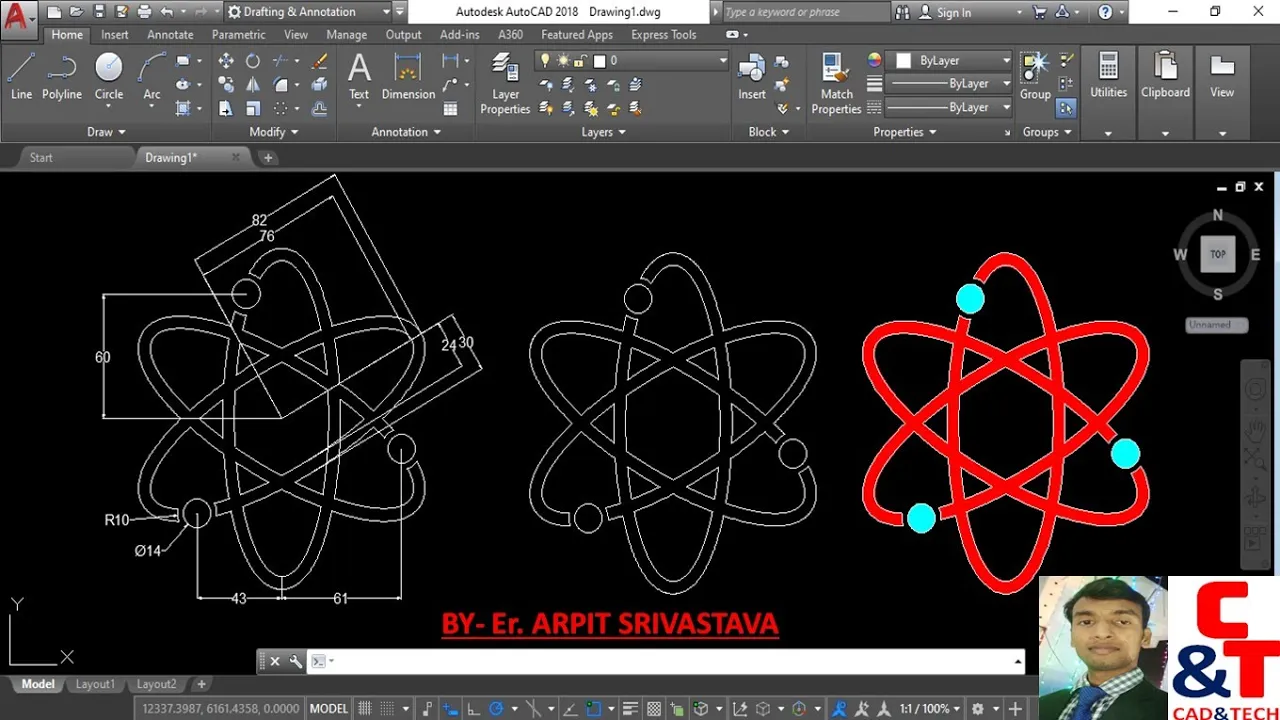The height and width of the screenshot is (720, 1280).
Task: Click the Plot printer icon
Action: [144, 12]
